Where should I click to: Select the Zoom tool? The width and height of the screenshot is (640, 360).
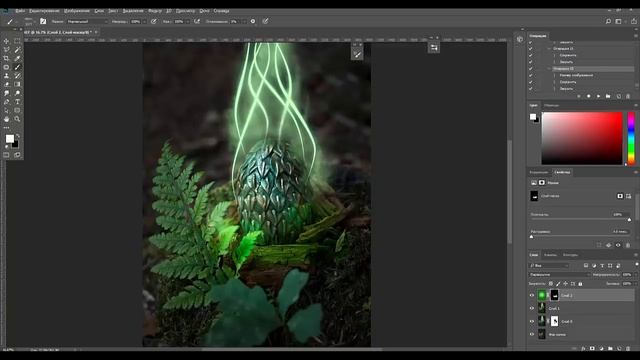point(17,119)
